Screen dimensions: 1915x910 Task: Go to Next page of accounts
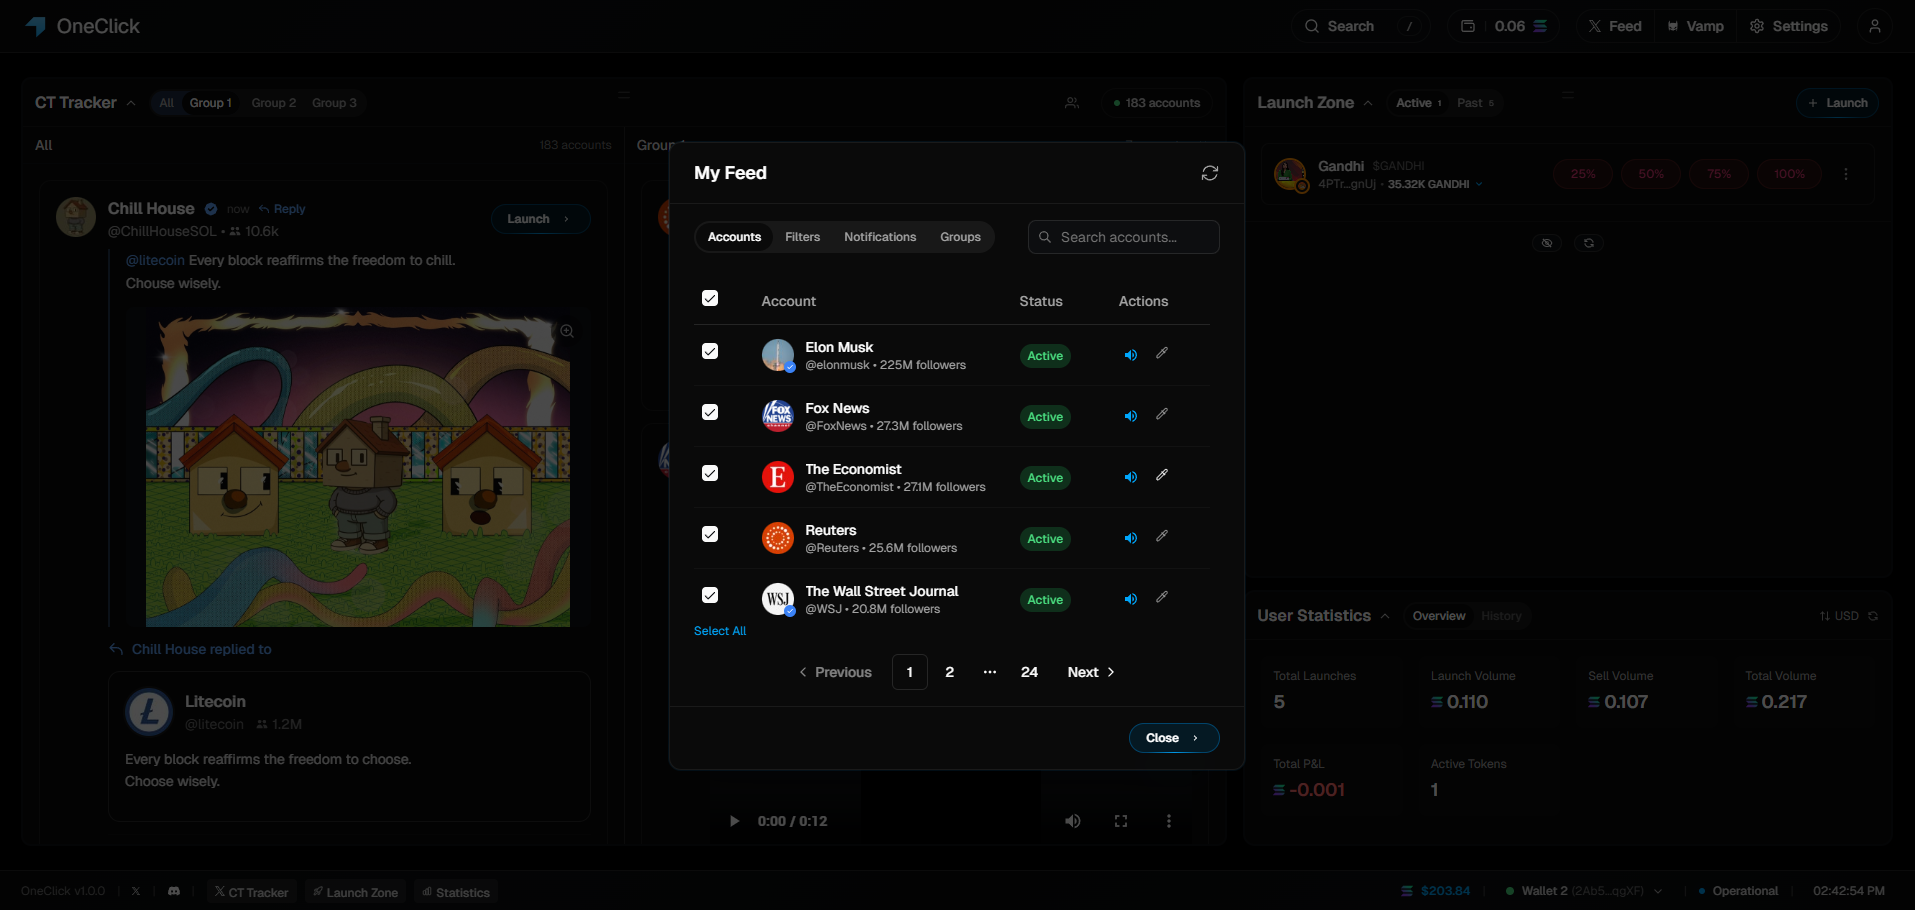[x=1091, y=672]
